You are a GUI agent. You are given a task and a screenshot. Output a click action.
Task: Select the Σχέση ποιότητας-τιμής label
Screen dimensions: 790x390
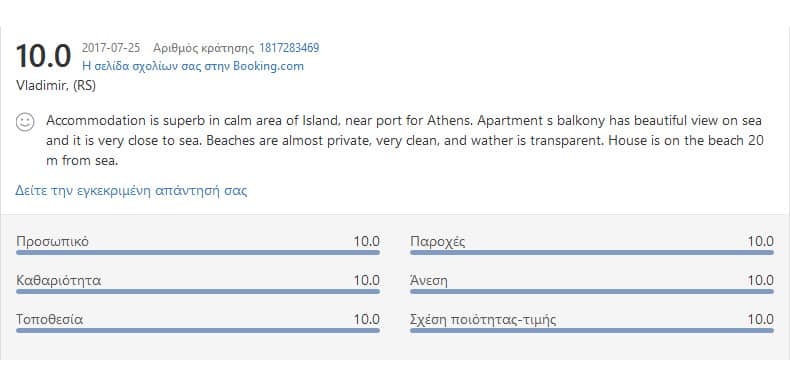[483, 320]
